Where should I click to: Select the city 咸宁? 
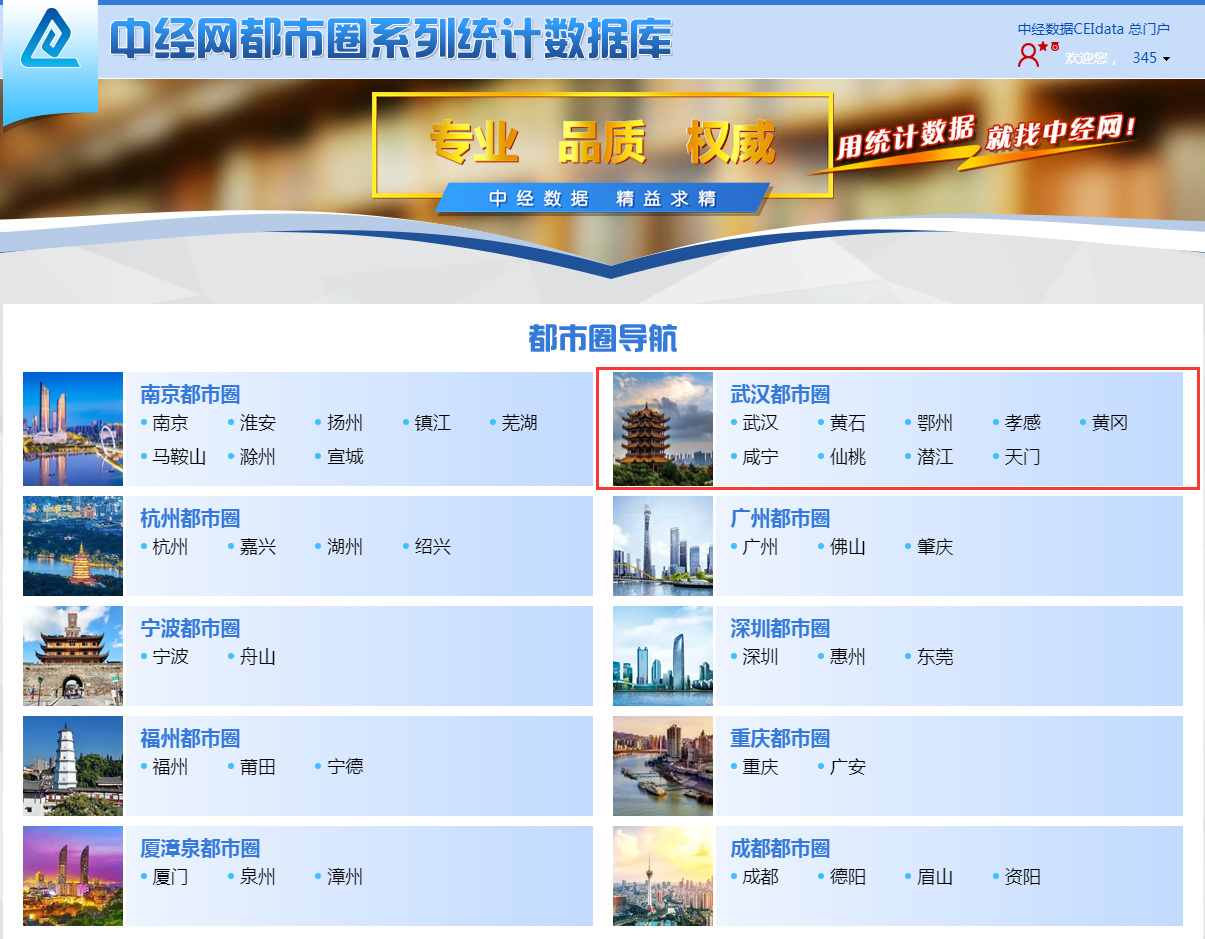coord(761,457)
